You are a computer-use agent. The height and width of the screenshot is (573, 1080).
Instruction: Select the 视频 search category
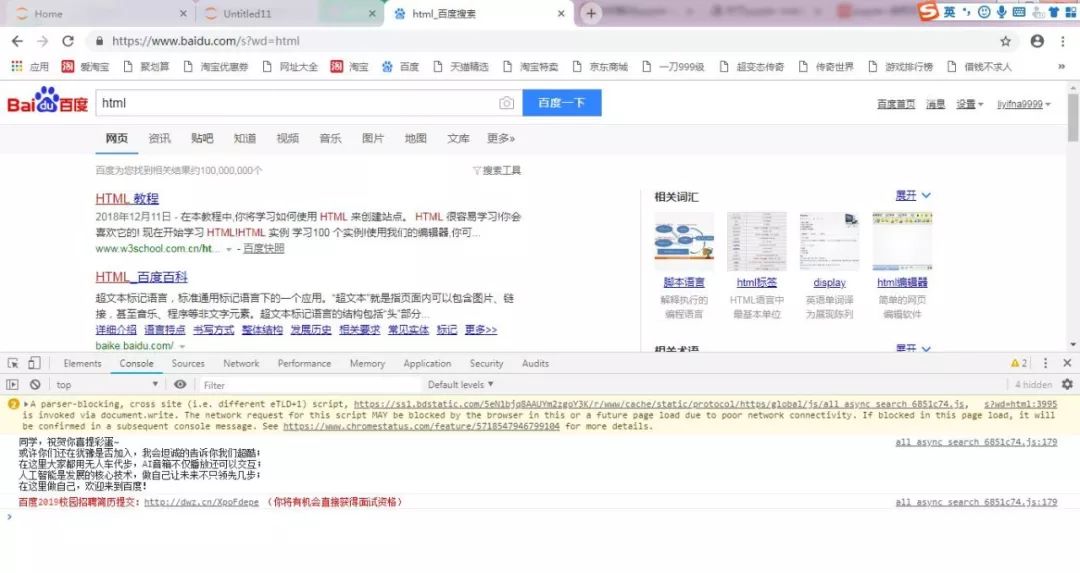(287, 138)
